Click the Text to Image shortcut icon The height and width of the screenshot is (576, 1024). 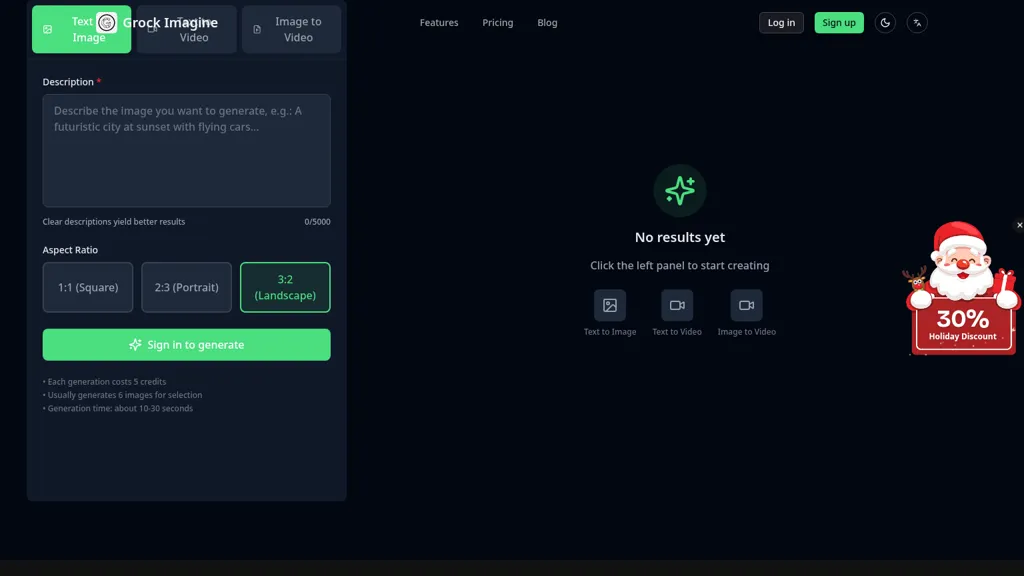(610, 306)
